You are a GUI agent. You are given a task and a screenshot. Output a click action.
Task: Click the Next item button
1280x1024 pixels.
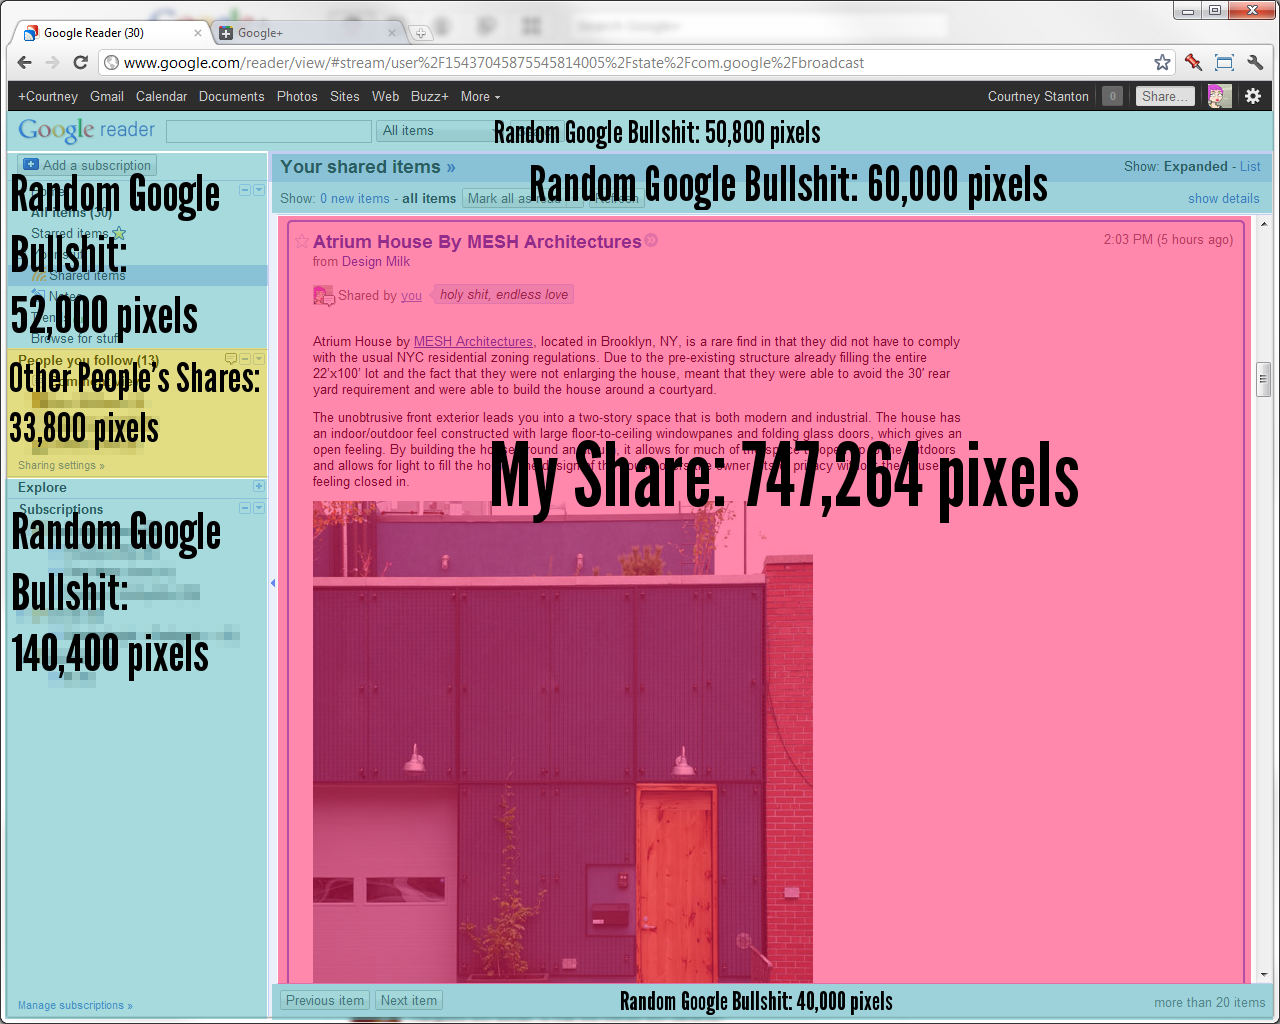[x=408, y=1000]
